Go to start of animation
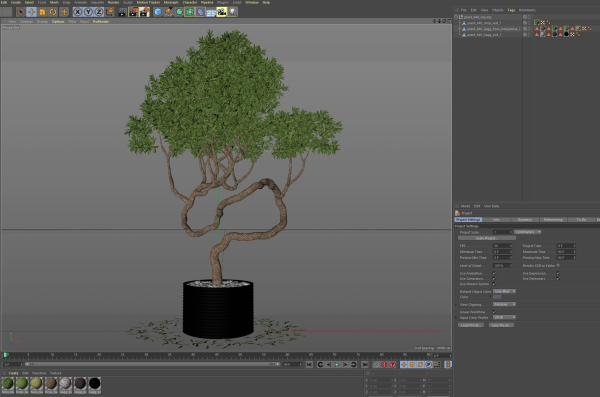This screenshot has width=600, height=397. coord(309,364)
